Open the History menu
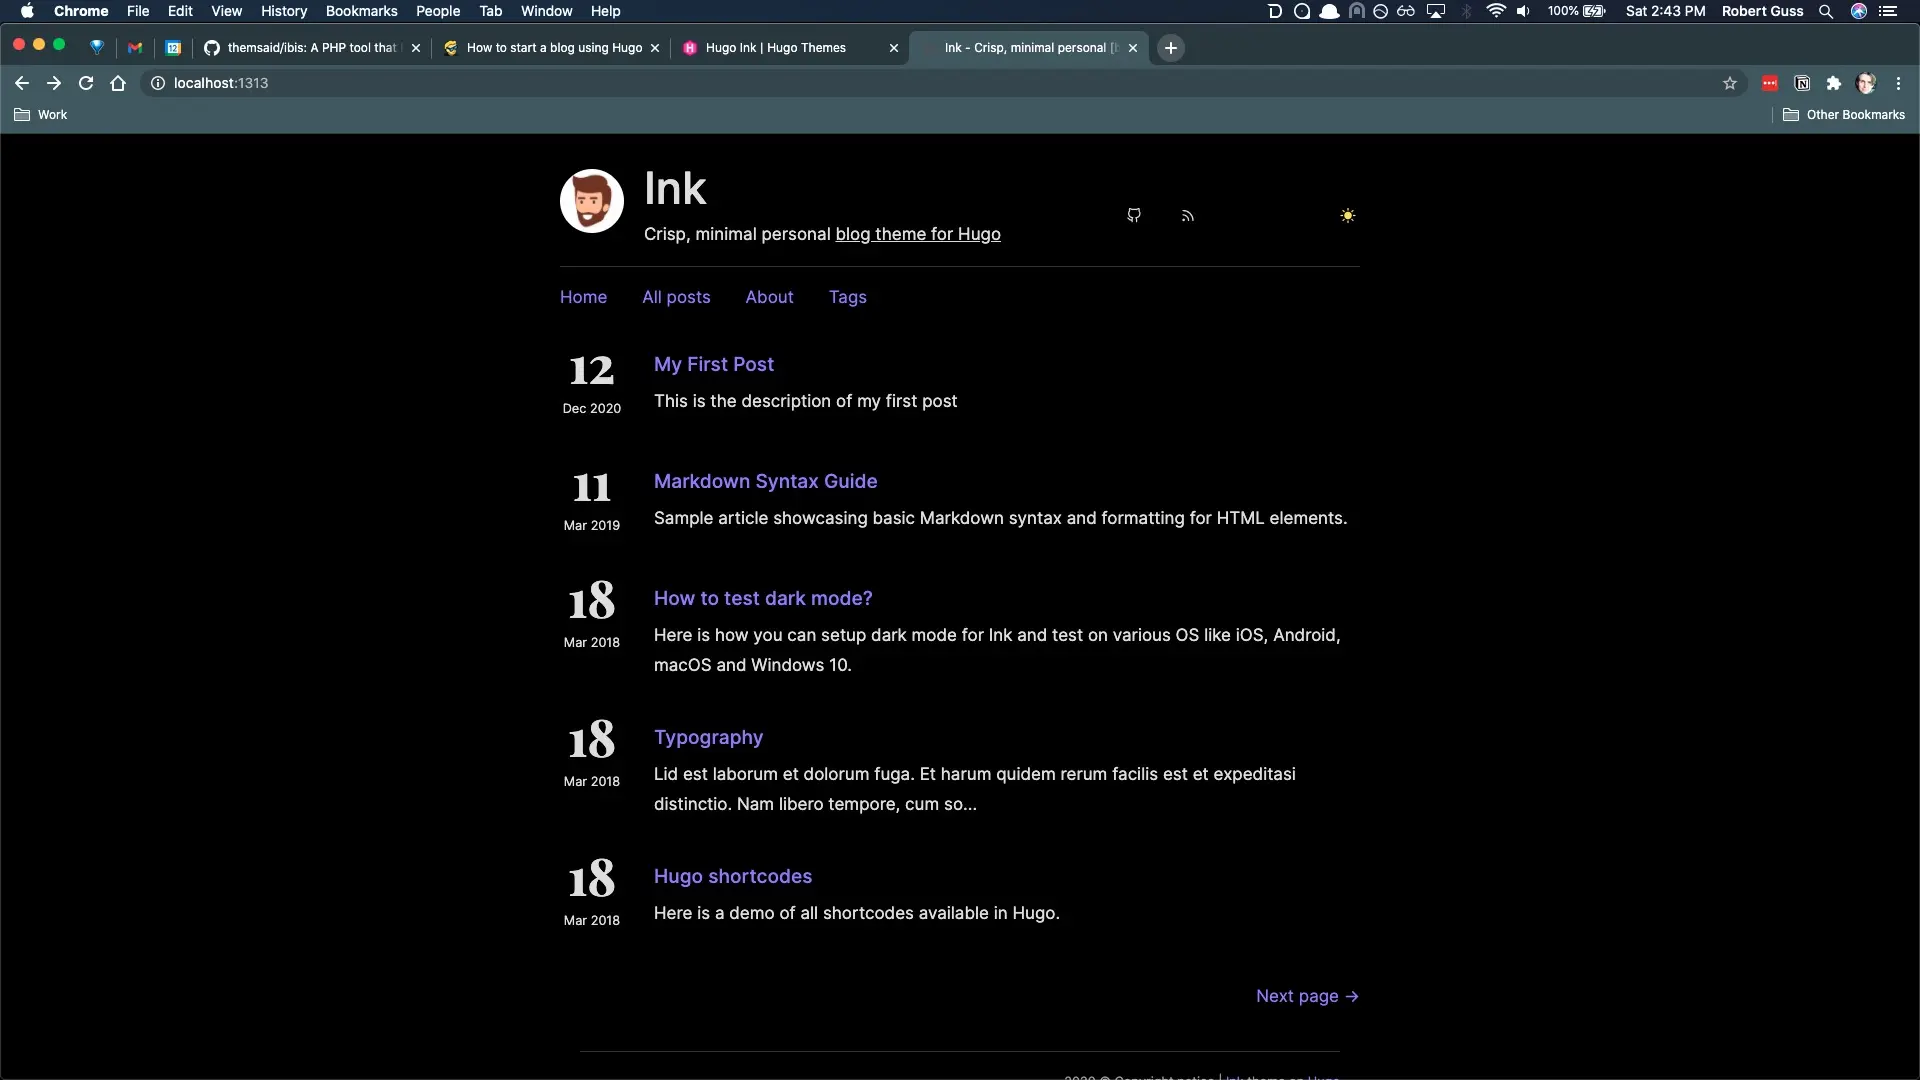This screenshot has height=1080, width=1920. pos(284,11)
